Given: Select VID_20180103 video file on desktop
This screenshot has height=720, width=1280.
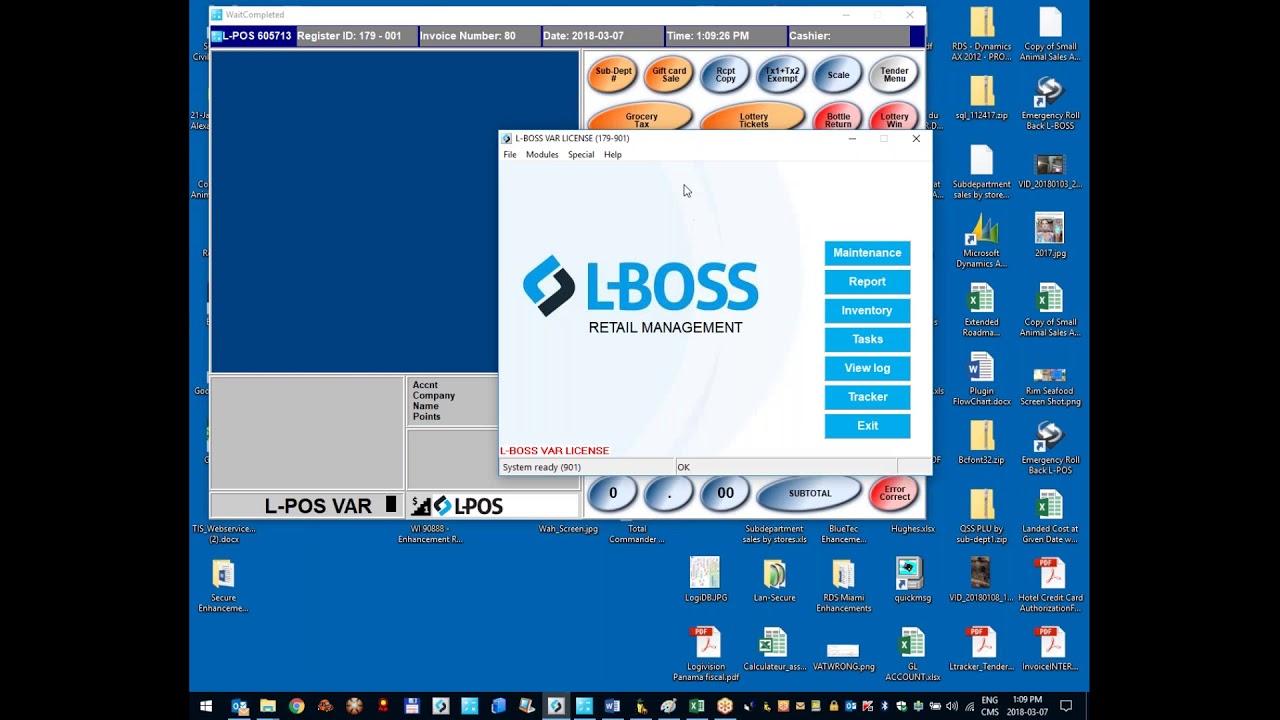Looking at the screenshot, I should [1049, 172].
